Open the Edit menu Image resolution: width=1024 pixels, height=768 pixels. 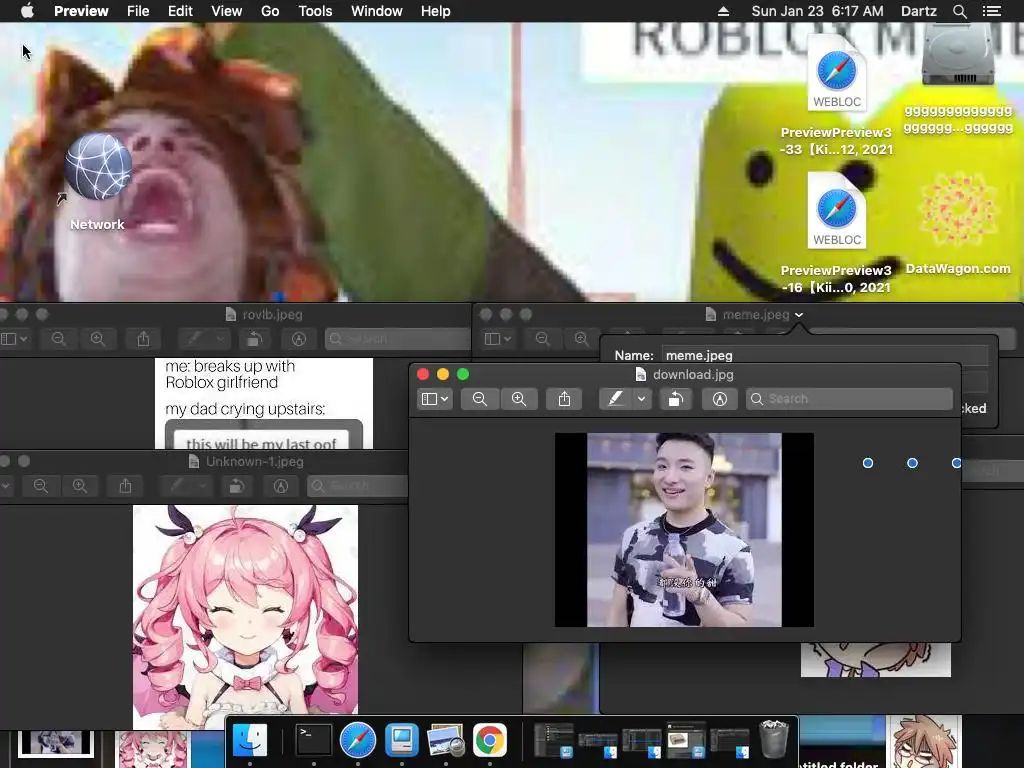point(180,11)
